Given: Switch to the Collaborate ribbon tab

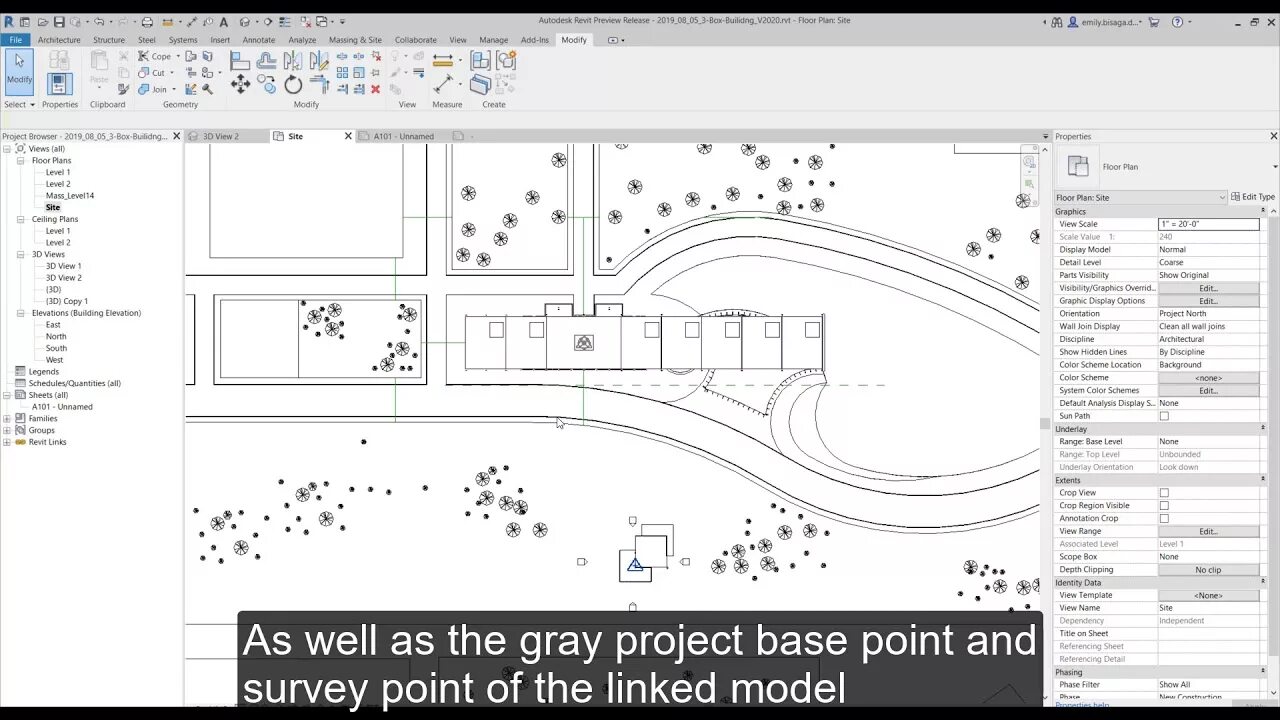Looking at the screenshot, I should (x=415, y=40).
